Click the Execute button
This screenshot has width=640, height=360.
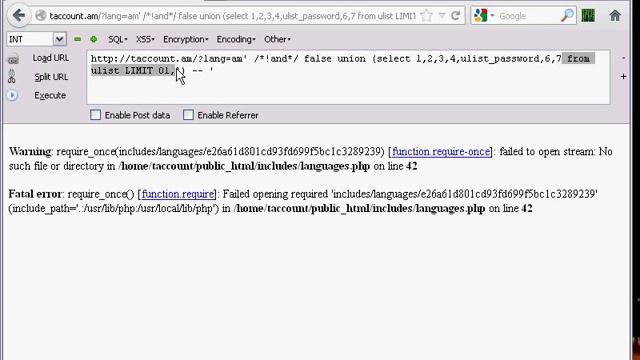click(50, 95)
